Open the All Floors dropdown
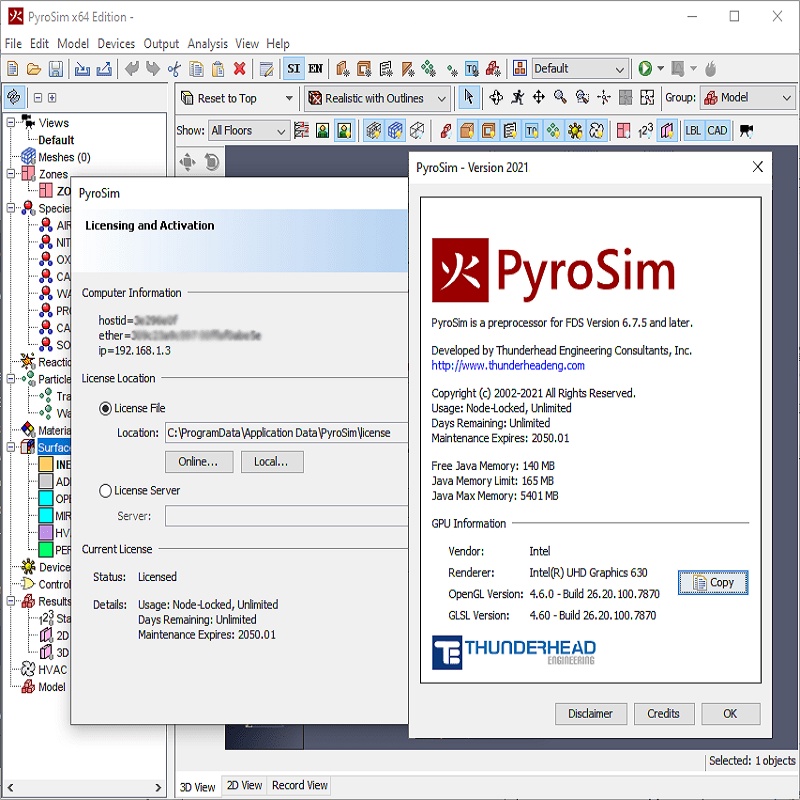This screenshot has width=800, height=800. [248, 131]
